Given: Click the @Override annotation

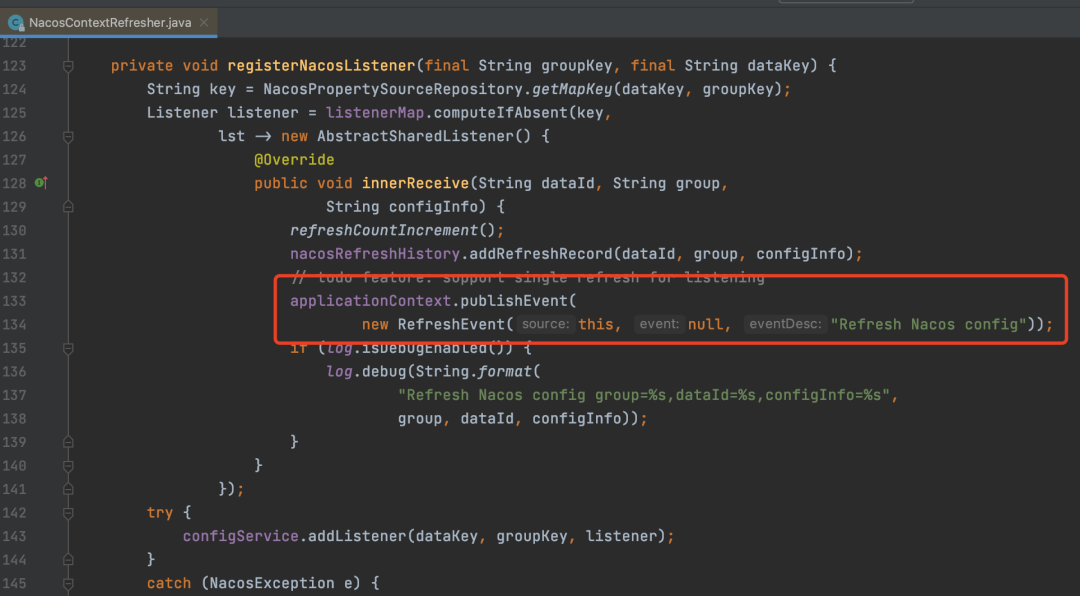Looking at the screenshot, I should click(x=294, y=160).
